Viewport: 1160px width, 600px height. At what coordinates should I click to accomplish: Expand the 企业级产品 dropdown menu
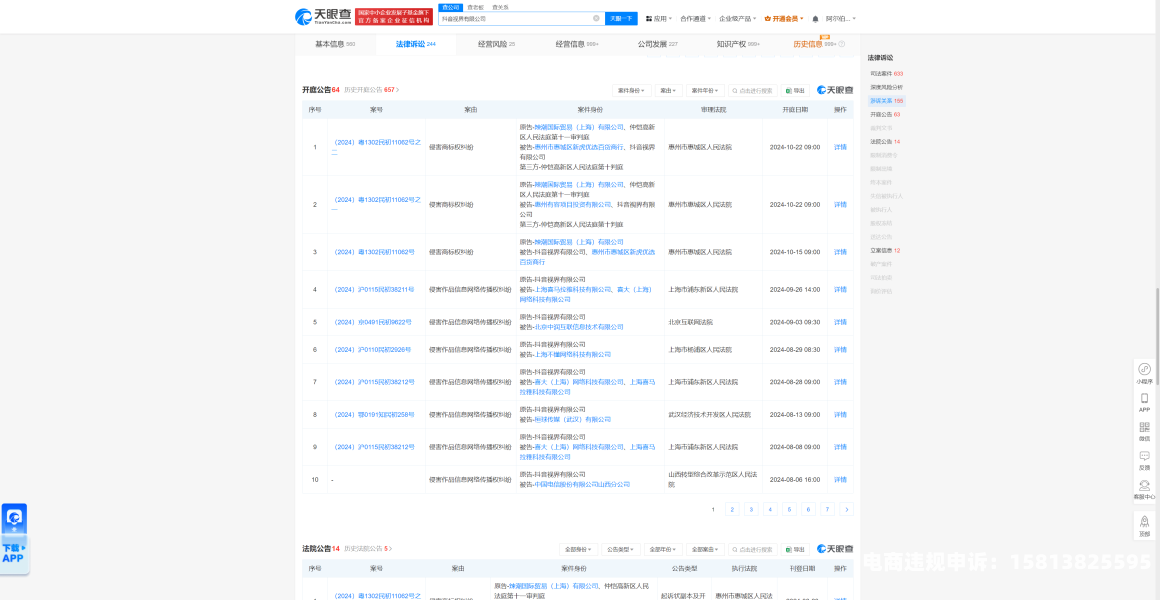pyautogui.click(x=738, y=18)
